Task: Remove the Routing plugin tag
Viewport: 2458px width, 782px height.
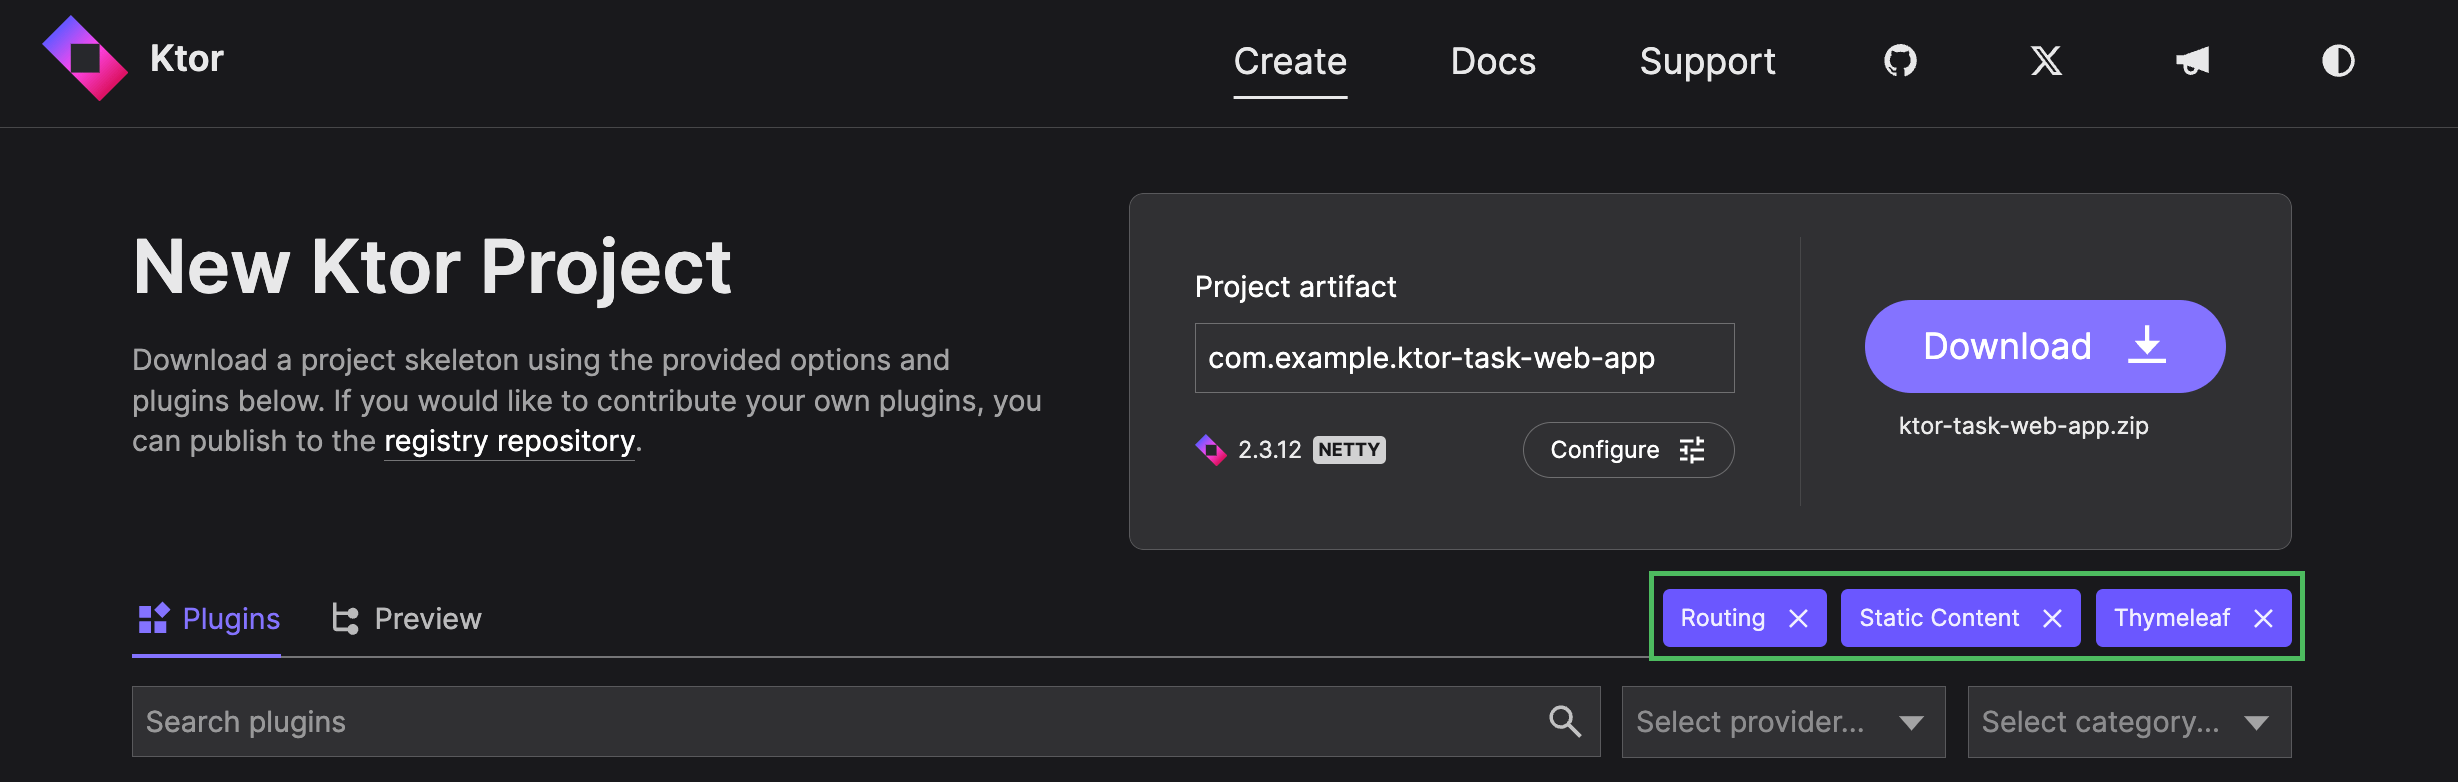Action: [x=1798, y=619]
